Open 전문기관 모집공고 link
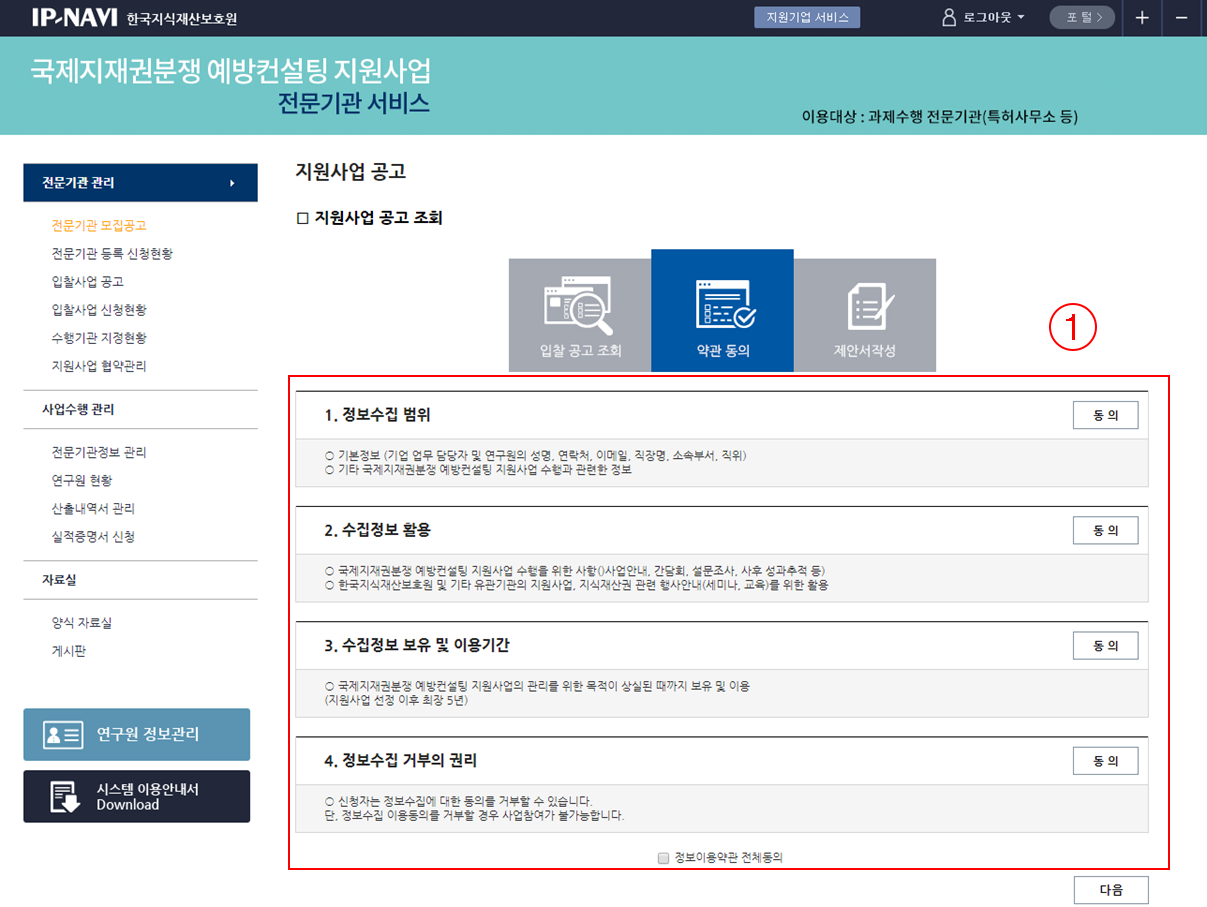The image size is (1207, 907). click(99, 226)
